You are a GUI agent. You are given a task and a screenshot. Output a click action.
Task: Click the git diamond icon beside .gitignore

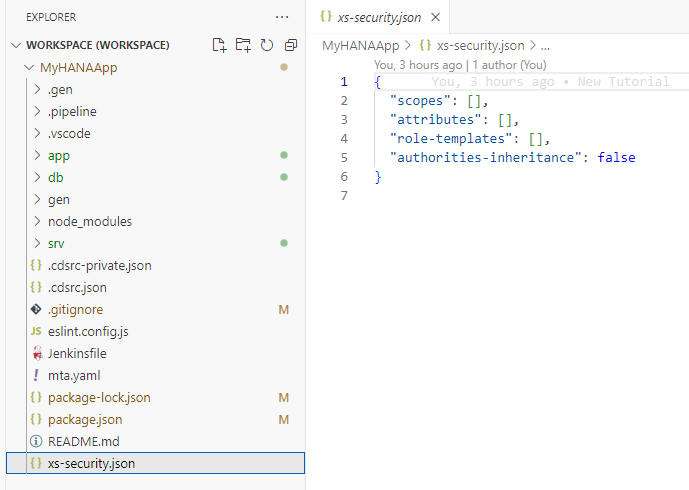(36, 309)
